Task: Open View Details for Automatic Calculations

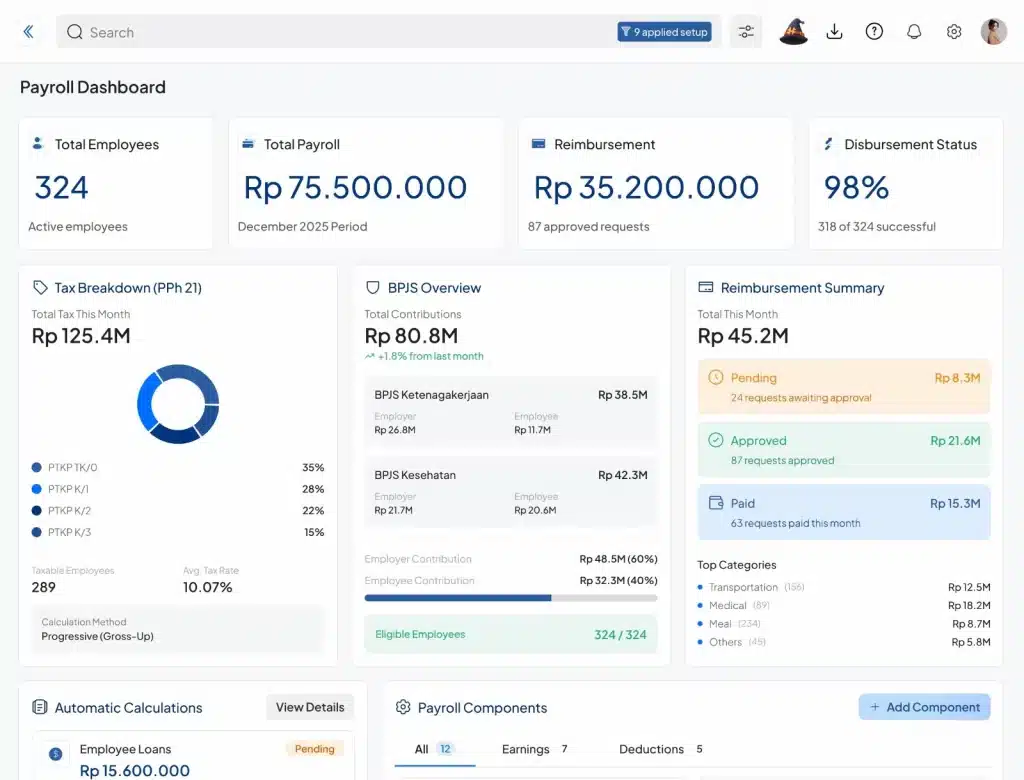Action: pos(310,707)
